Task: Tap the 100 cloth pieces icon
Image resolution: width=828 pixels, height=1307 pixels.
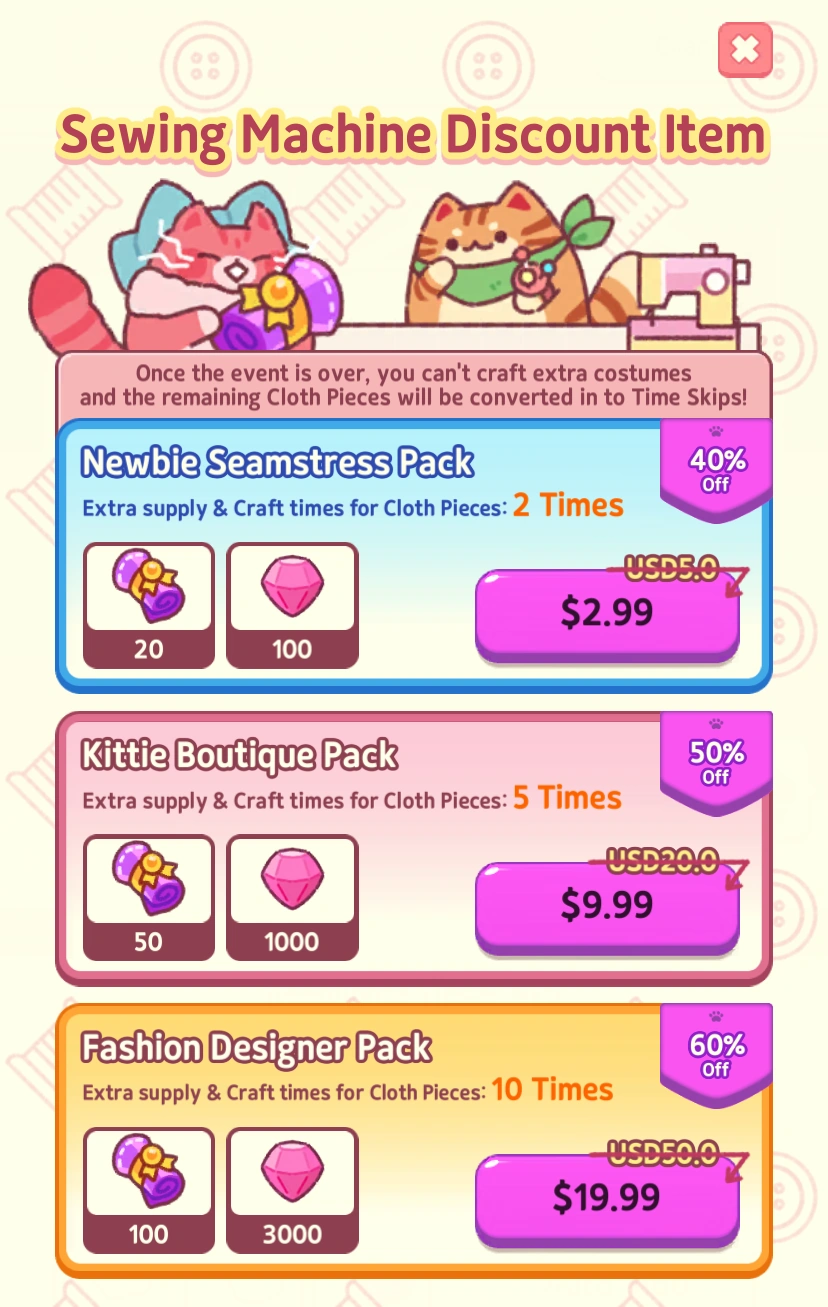Action: click(148, 1190)
